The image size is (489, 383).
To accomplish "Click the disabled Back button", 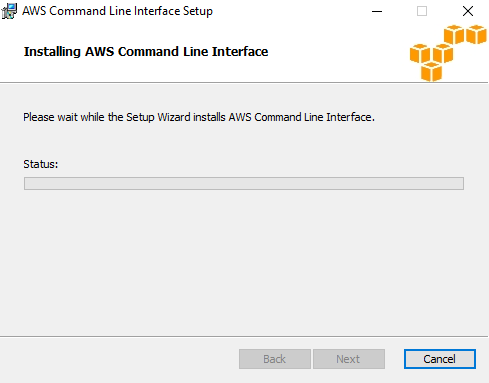I will (x=275, y=359).
